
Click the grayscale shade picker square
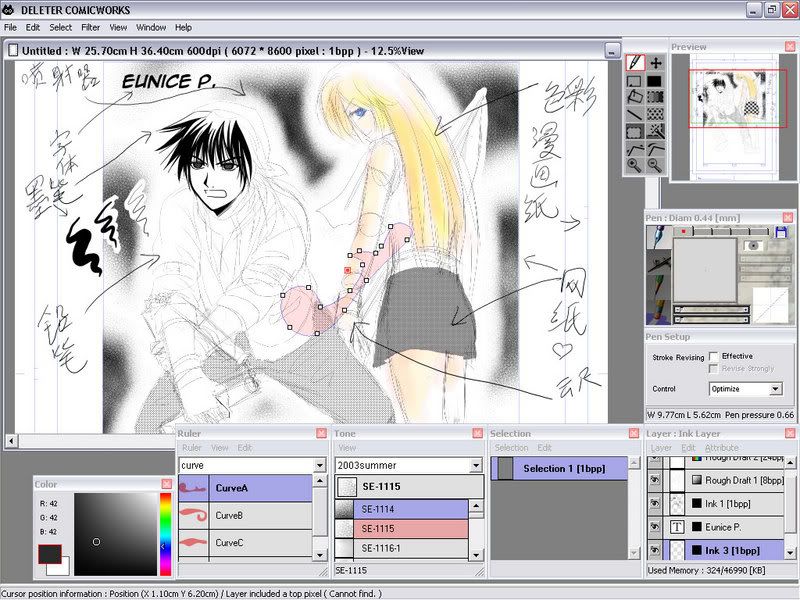coord(116,534)
